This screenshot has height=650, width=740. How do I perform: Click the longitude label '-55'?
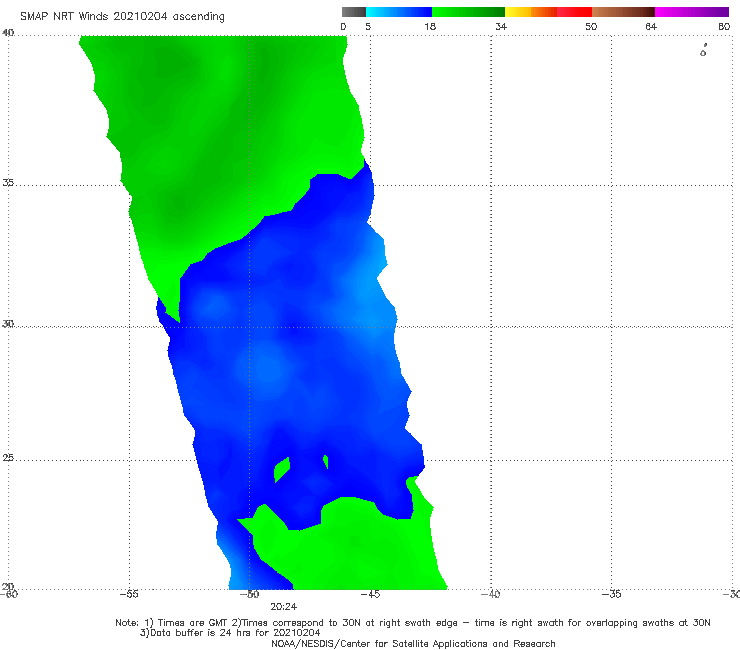pyautogui.click(x=129, y=594)
